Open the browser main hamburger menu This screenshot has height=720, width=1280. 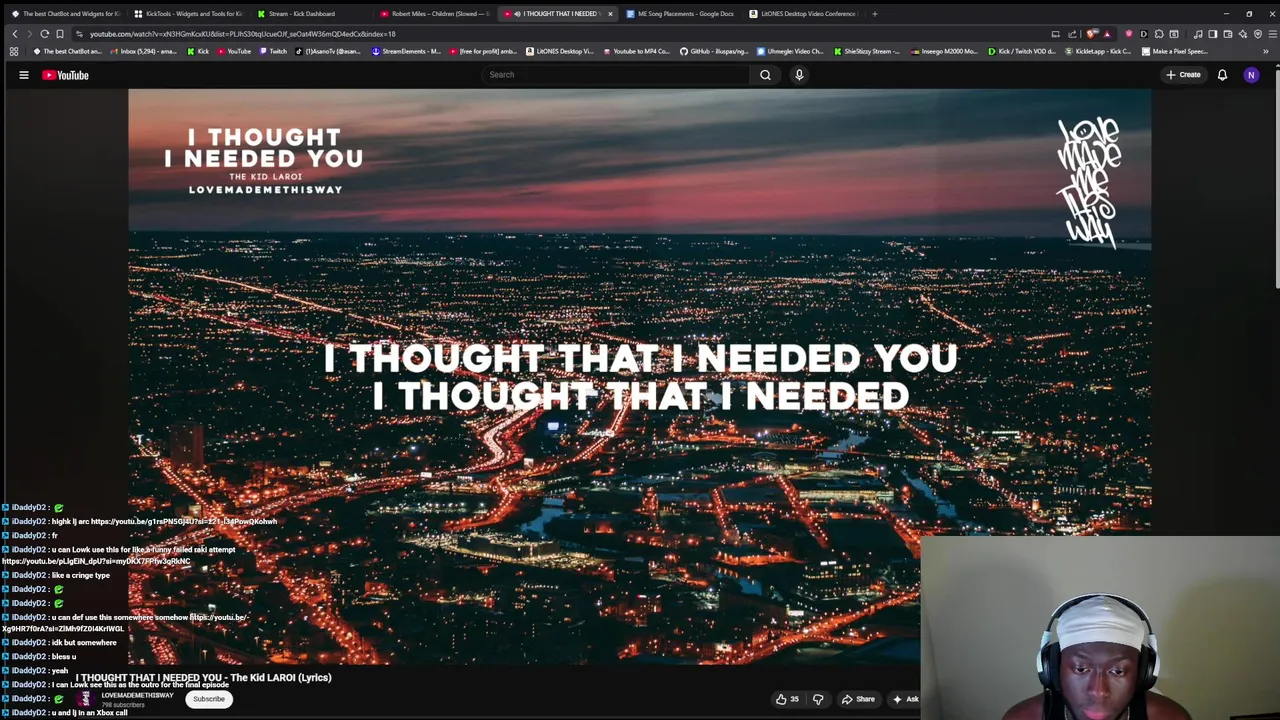(x=1271, y=34)
